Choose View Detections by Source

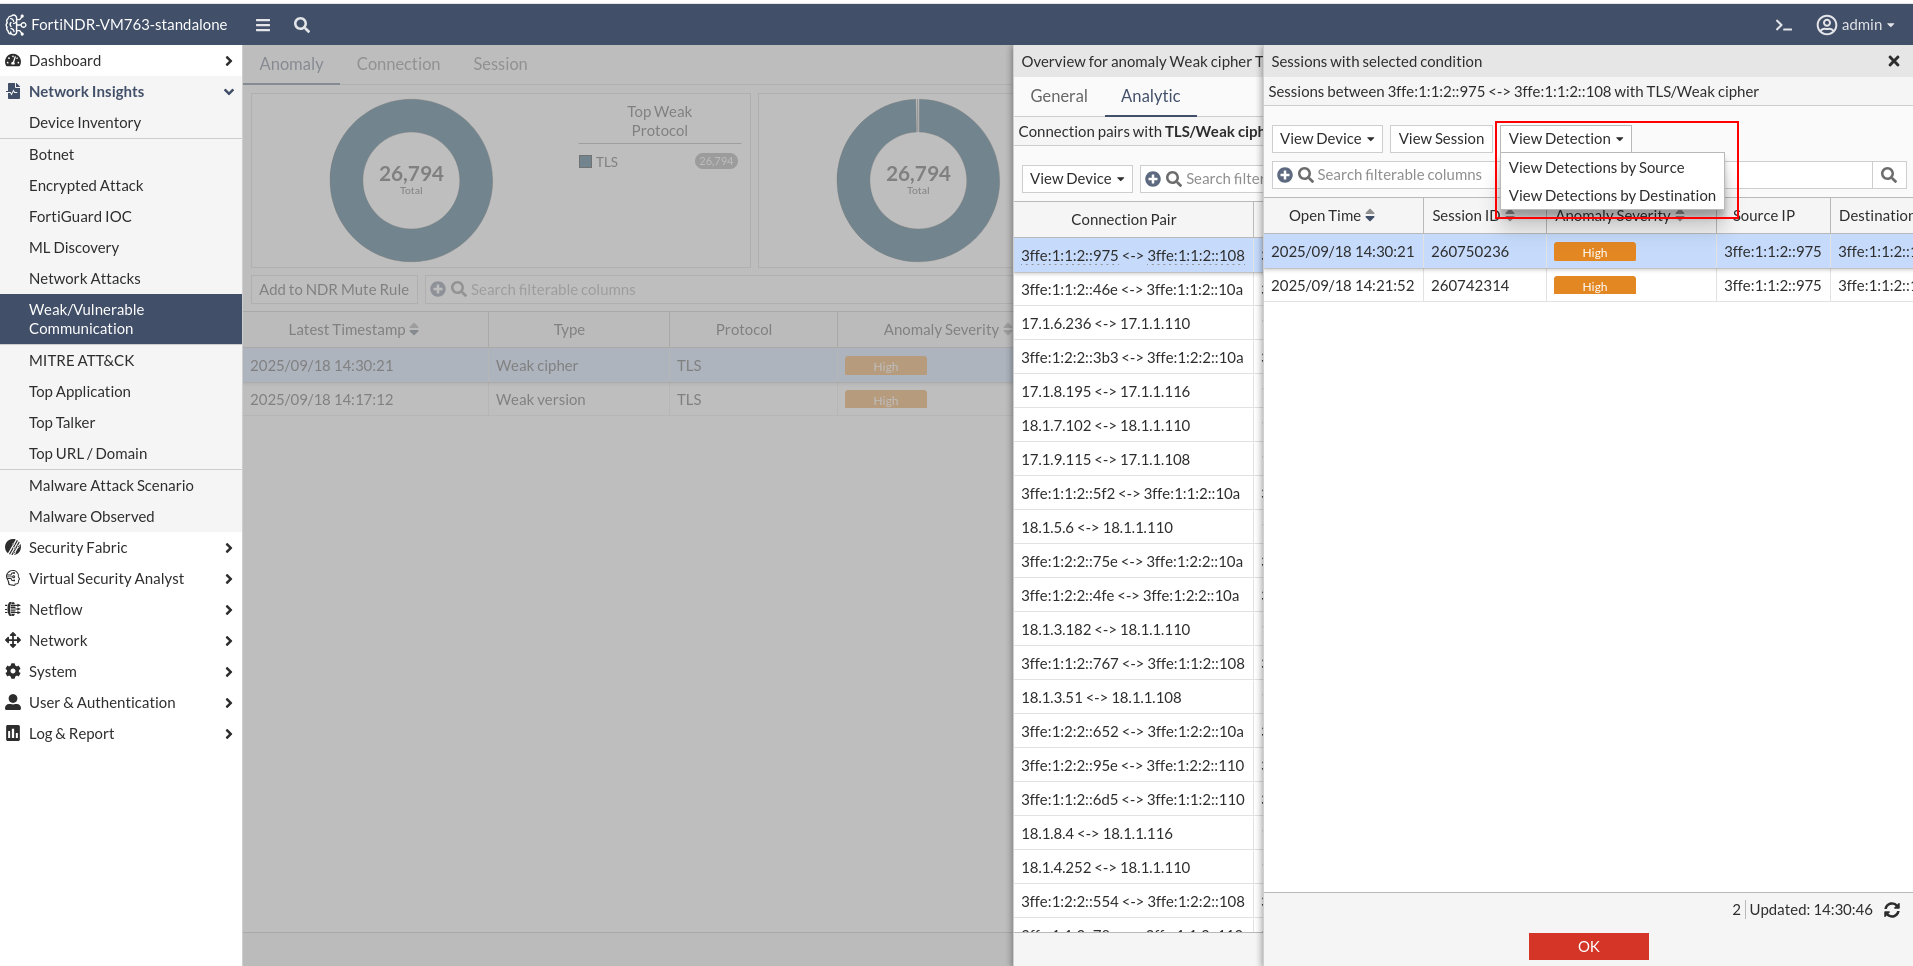tap(1596, 168)
